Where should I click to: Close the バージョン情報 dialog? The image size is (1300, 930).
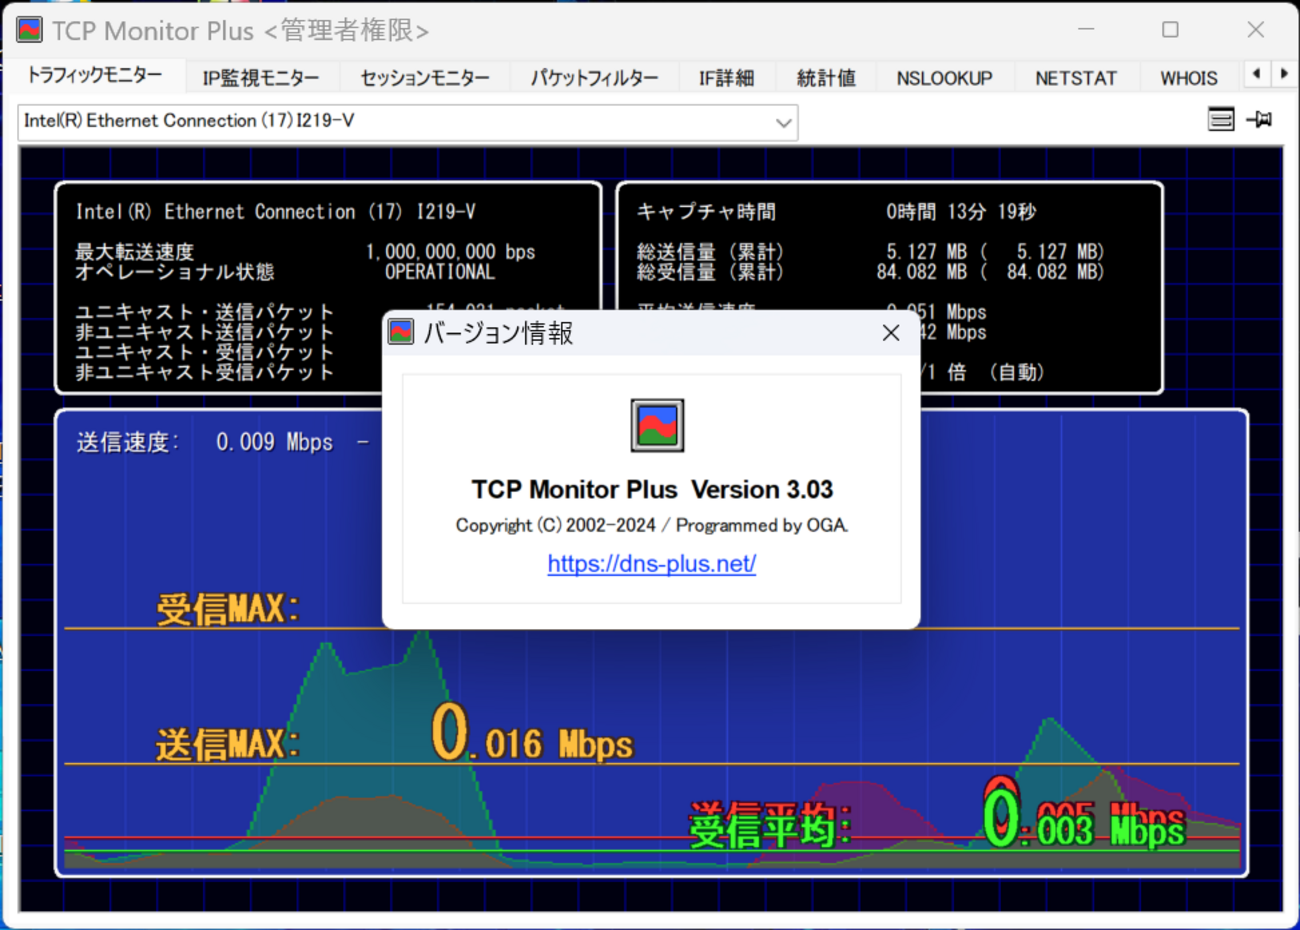tap(891, 332)
